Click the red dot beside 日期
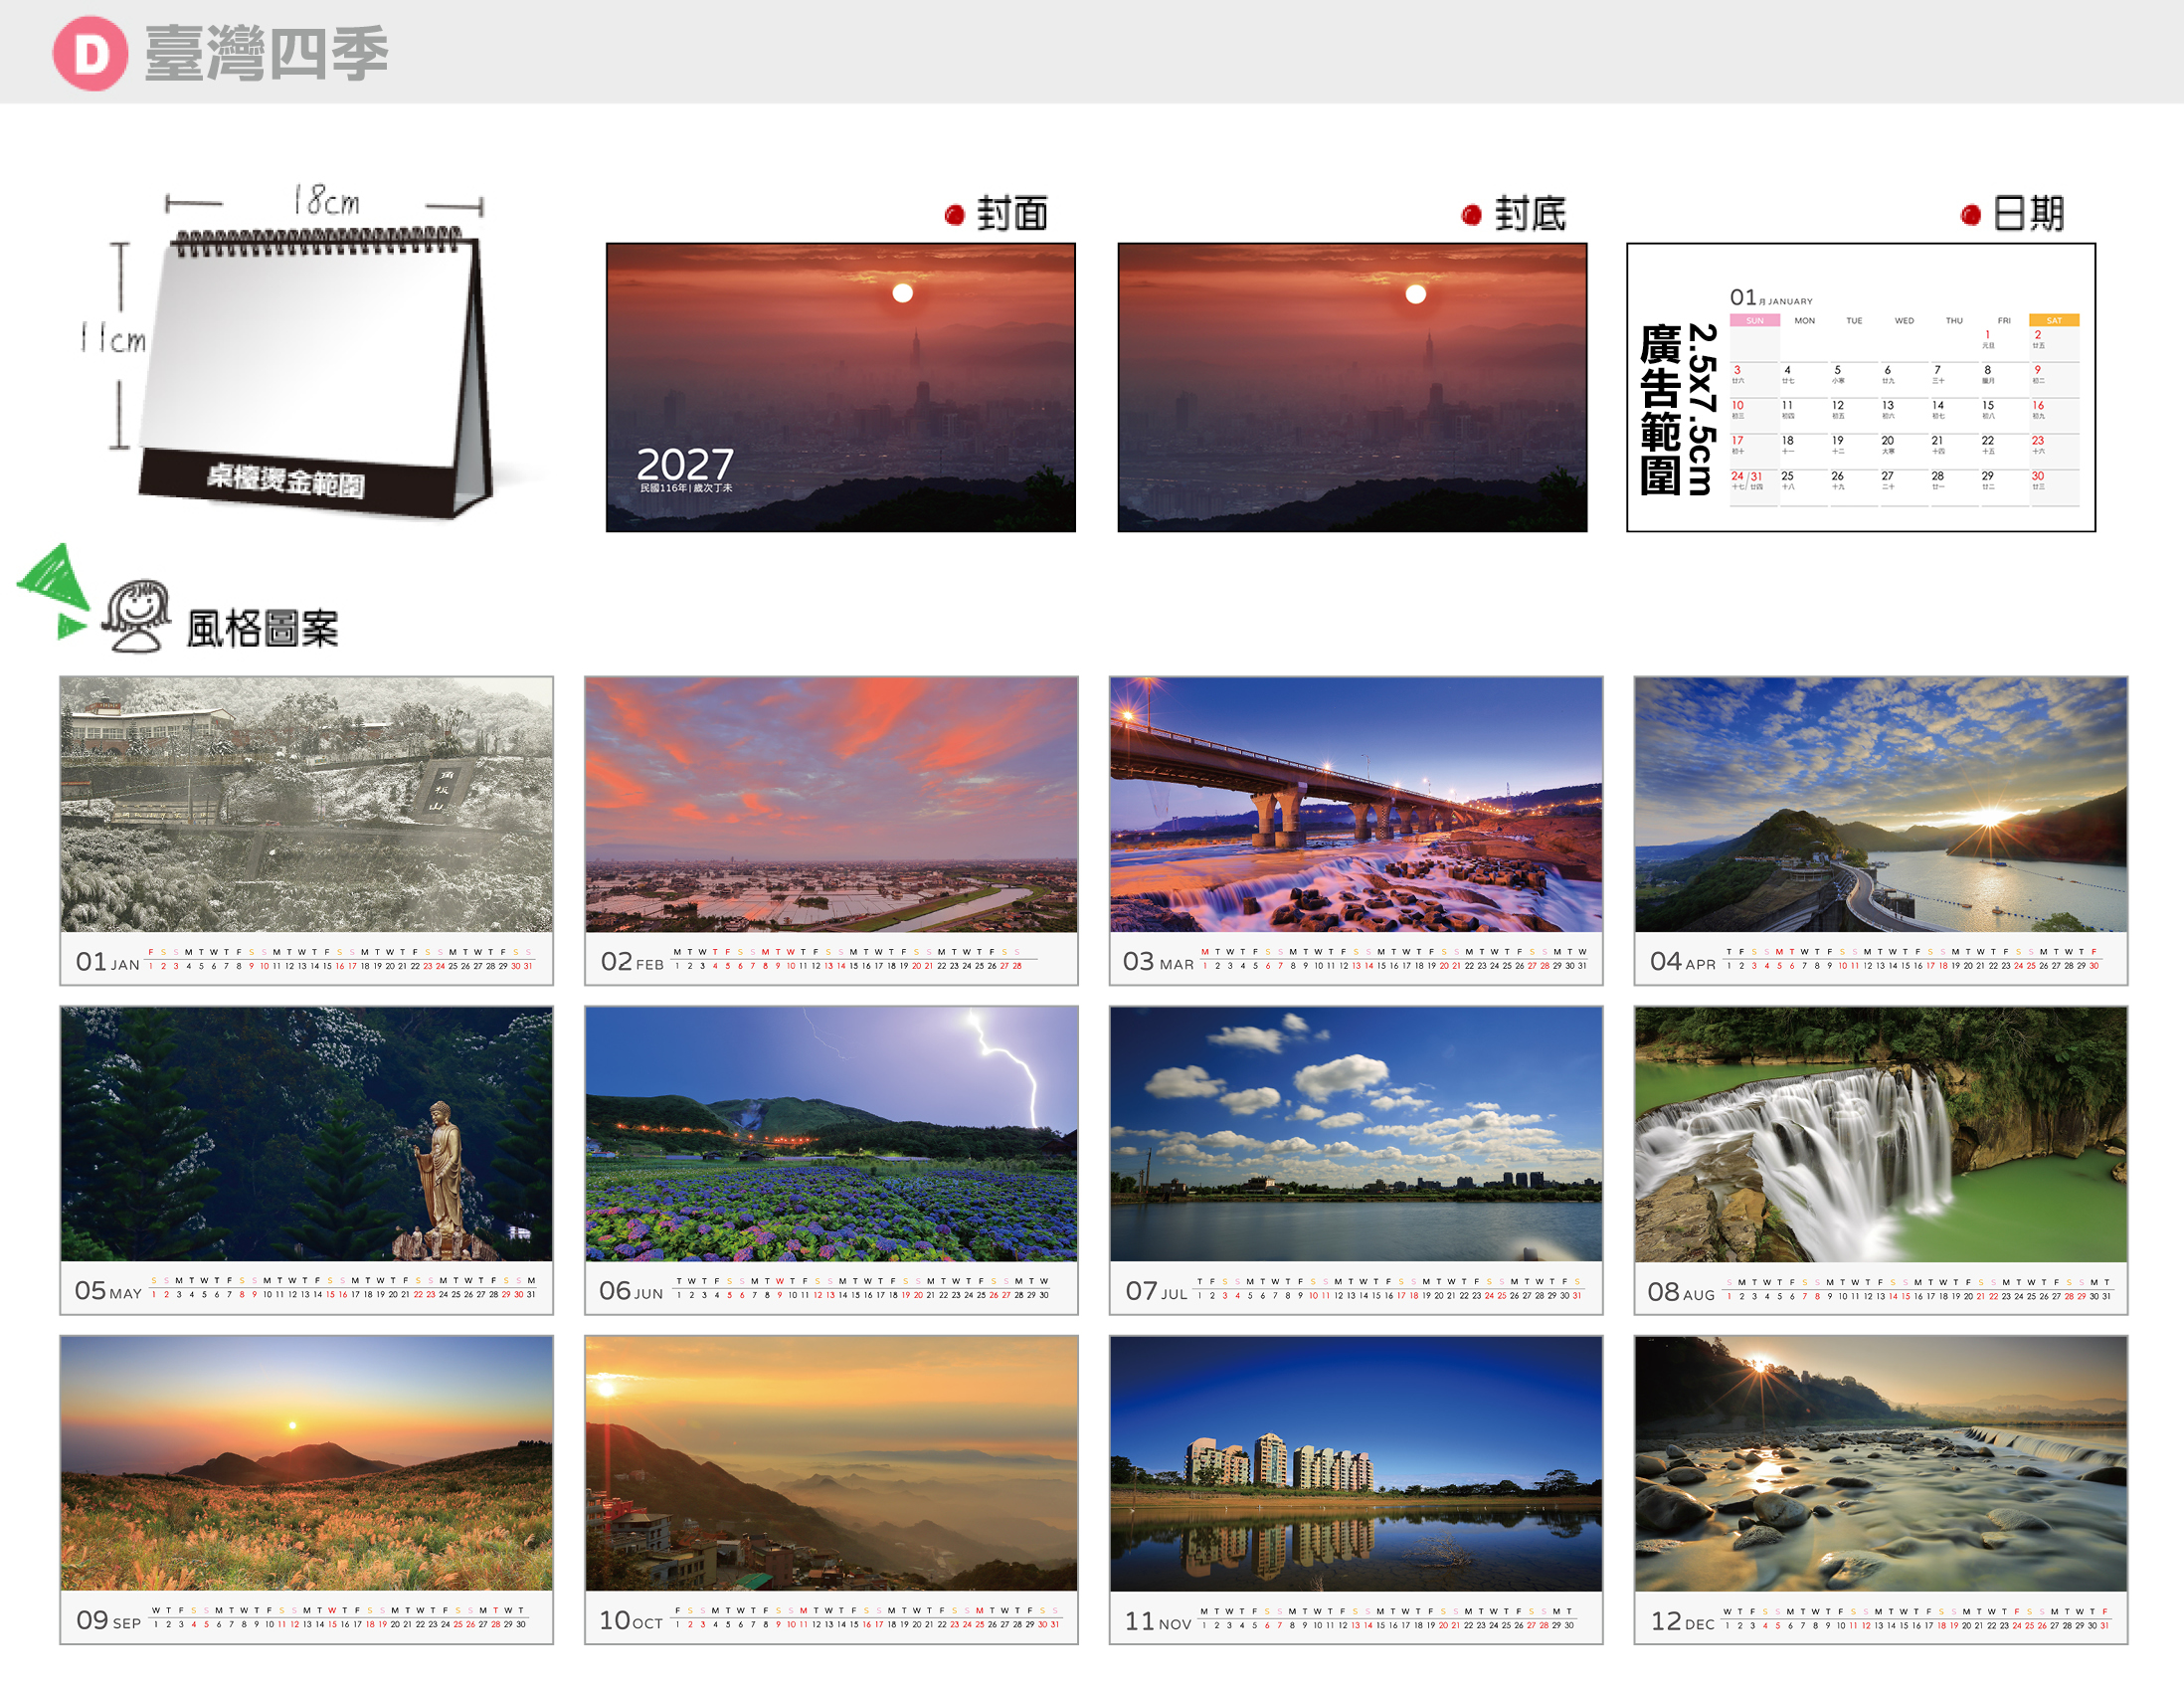 [1971, 214]
